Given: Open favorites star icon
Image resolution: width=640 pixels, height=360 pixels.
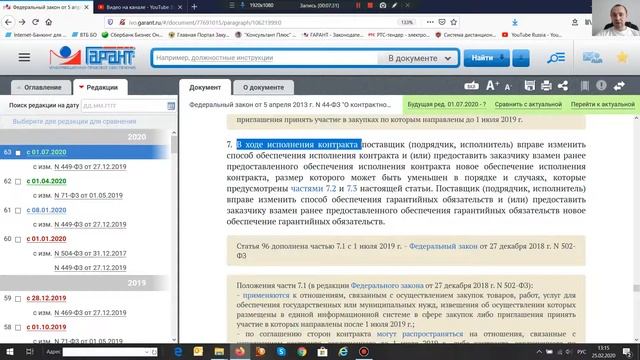Looking at the screenshot, I should 622,58.
